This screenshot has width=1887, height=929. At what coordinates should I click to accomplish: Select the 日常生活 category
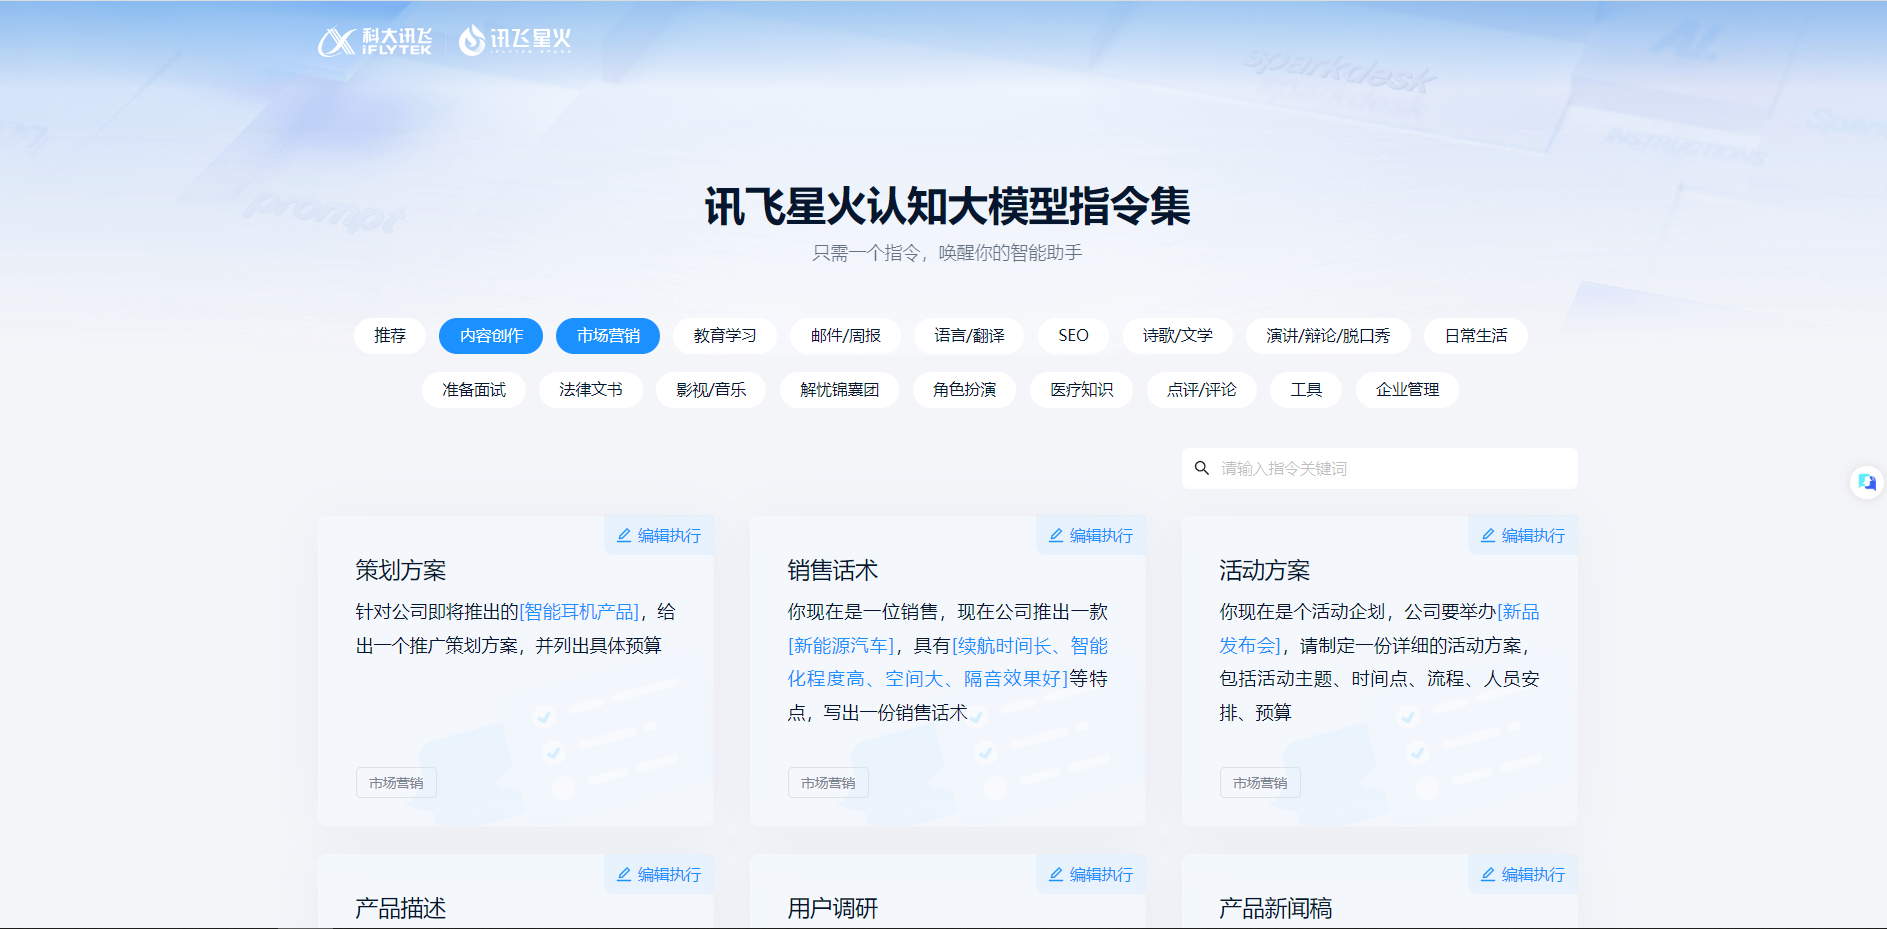tap(1476, 336)
